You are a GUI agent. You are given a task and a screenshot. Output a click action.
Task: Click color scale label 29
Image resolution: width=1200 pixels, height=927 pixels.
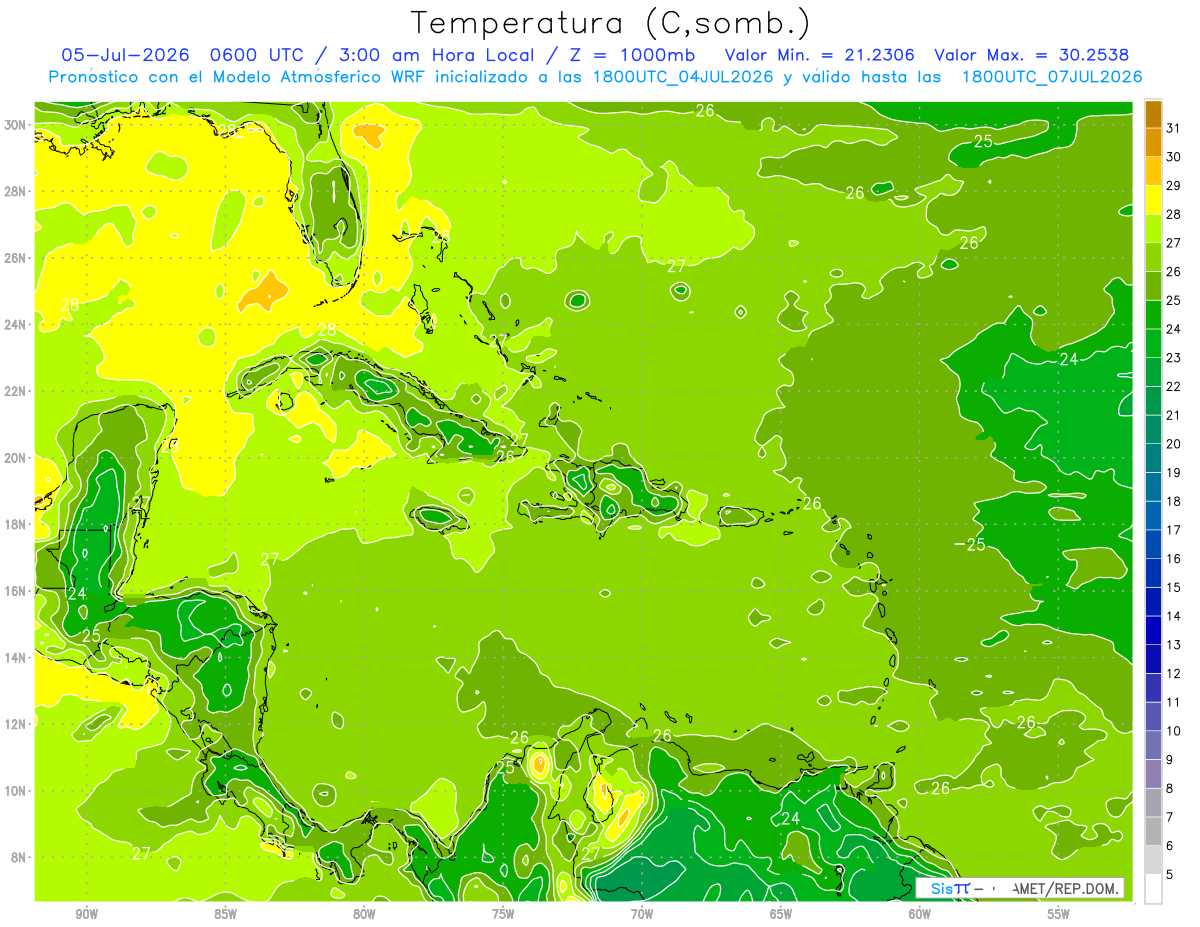(1174, 185)
